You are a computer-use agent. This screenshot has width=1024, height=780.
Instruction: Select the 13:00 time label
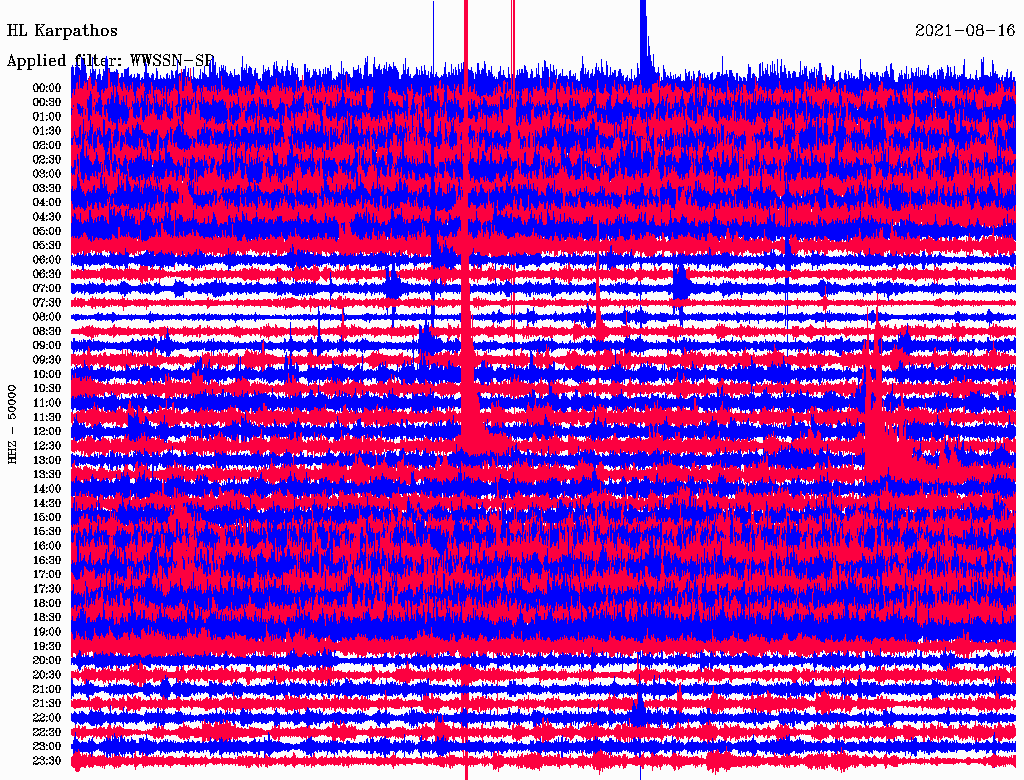click(x=47, y=461)
